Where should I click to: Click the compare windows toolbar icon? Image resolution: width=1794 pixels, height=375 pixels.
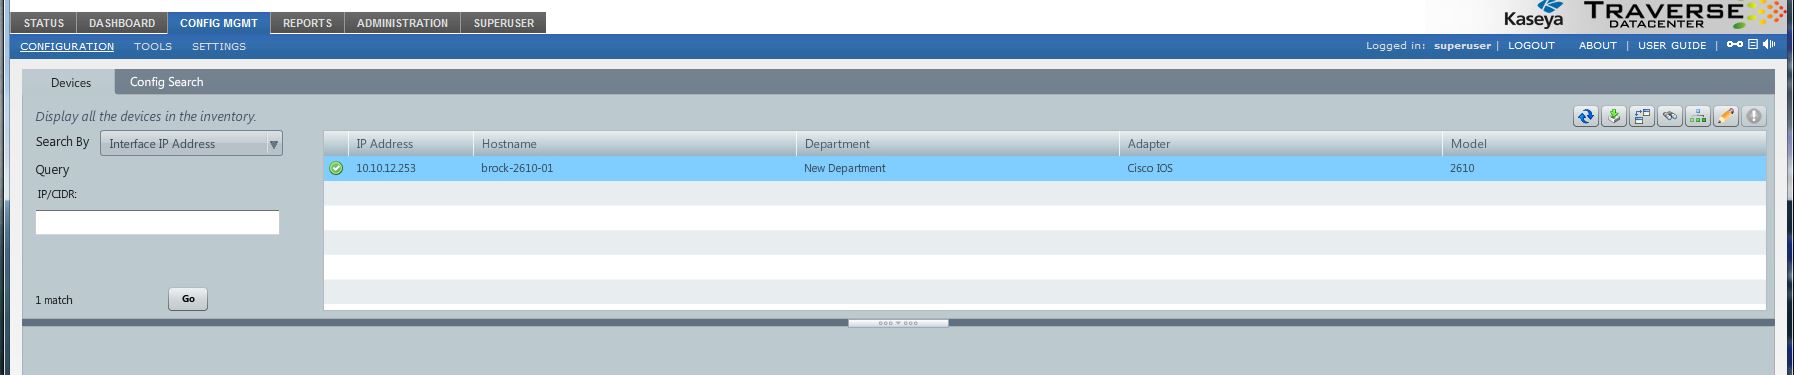[x=1642, y=116]
